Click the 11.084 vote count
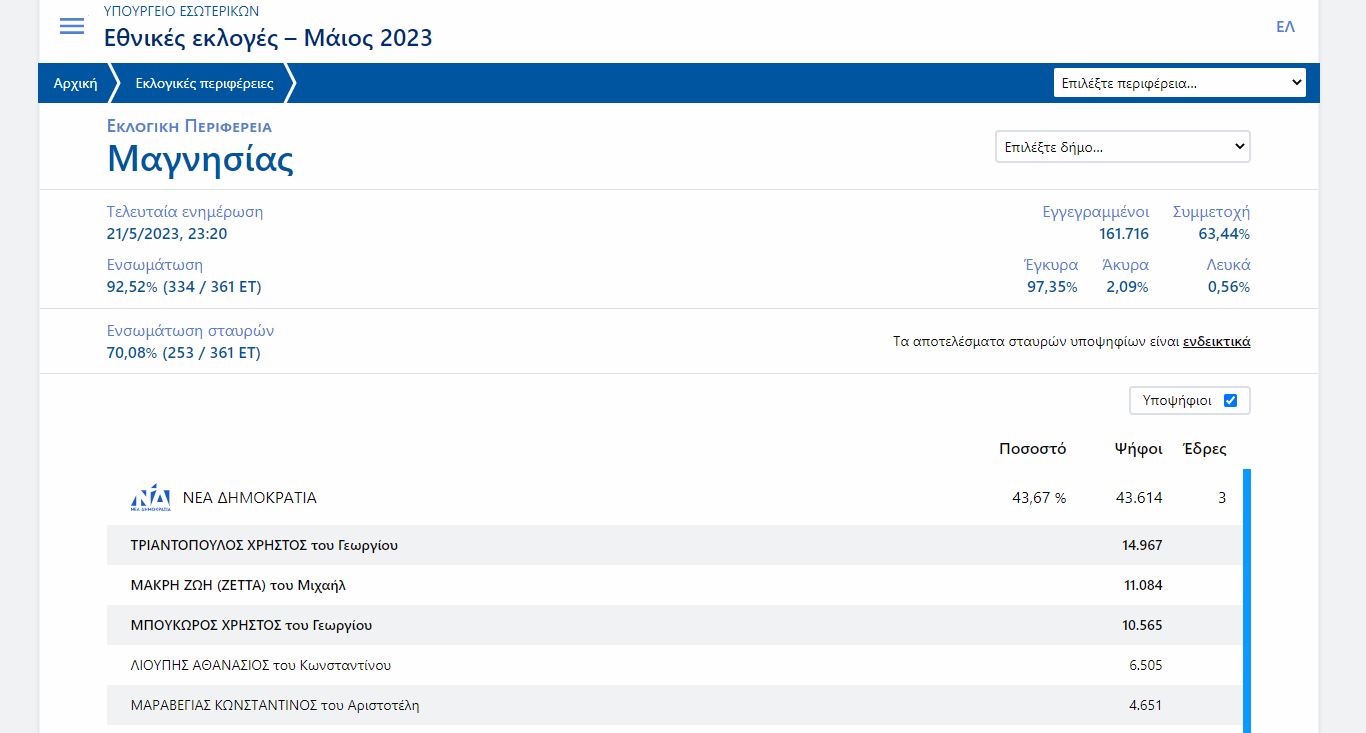 coord(1143,585)
